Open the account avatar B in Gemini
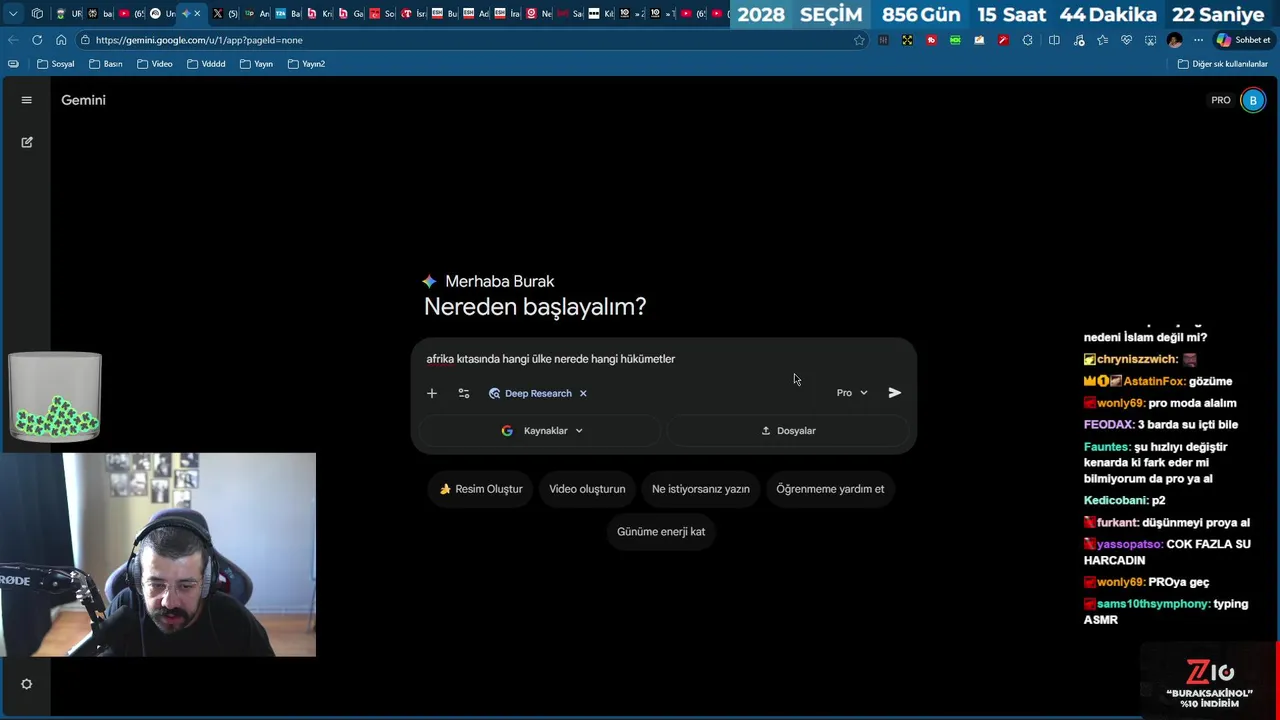 (1253, 100)
